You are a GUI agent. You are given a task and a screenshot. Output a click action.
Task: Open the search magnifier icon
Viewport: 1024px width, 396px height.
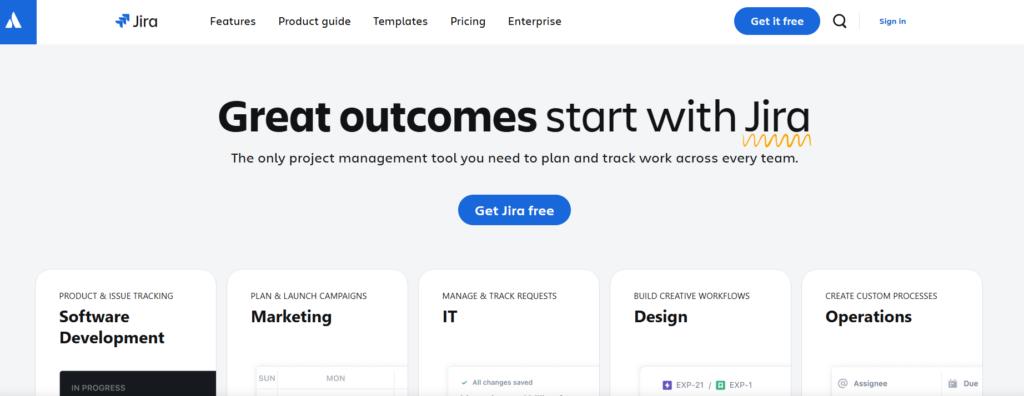[x=839, y=21]
